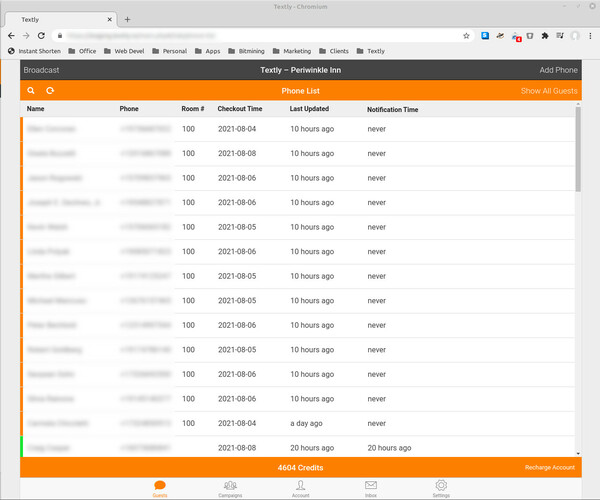Click Recharge Account link
The width and height of the screenshot is (600, 500).
pyautogui.click(x=550, y=467)
